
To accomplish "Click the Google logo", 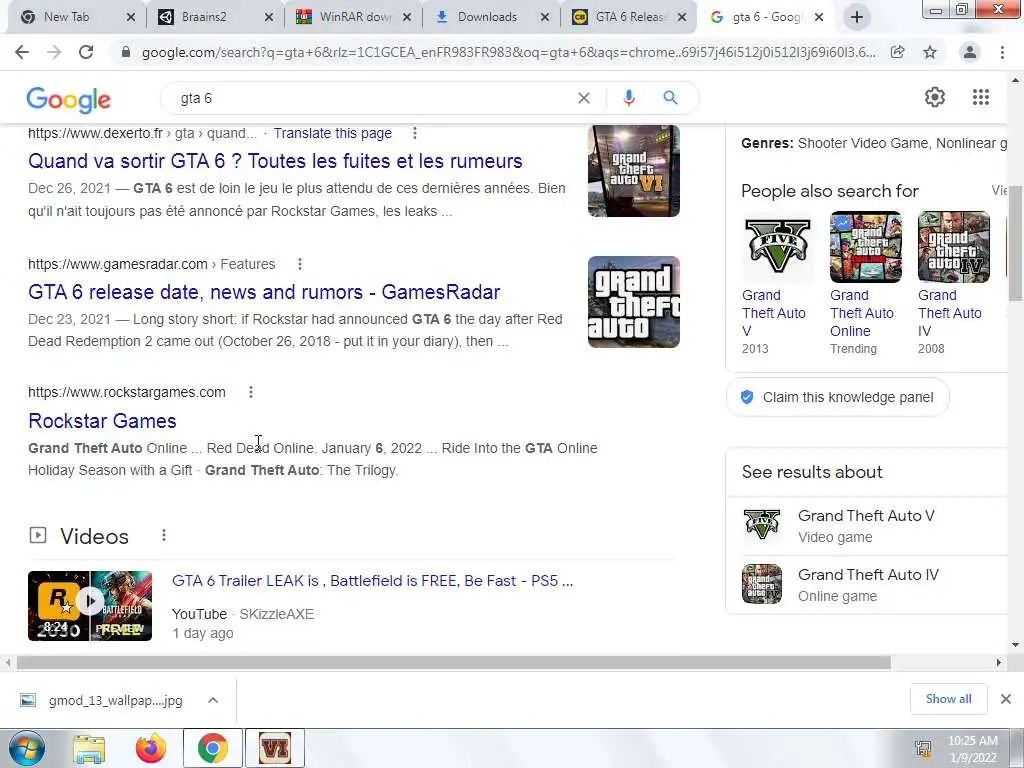I will point(69,99).
